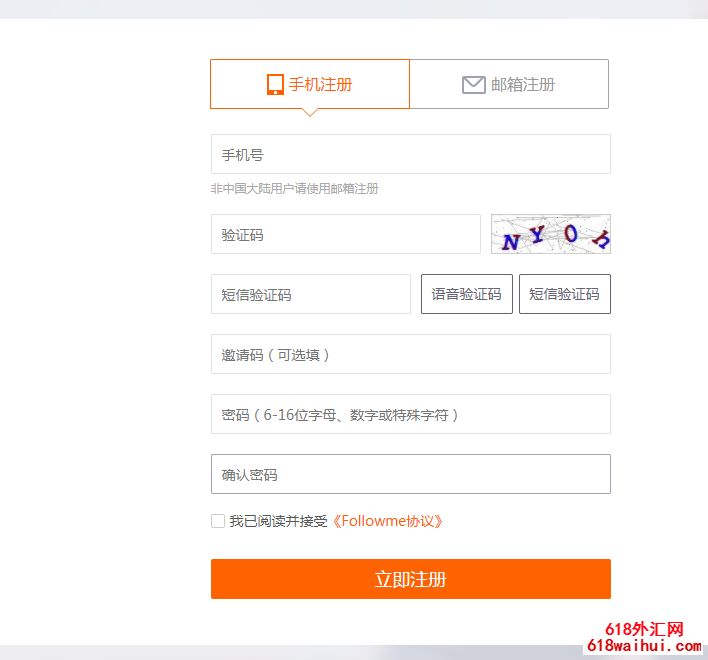Refresh the captcha image showing NYOh
Viewport: 708px width, 660px height.
[550, 235]
